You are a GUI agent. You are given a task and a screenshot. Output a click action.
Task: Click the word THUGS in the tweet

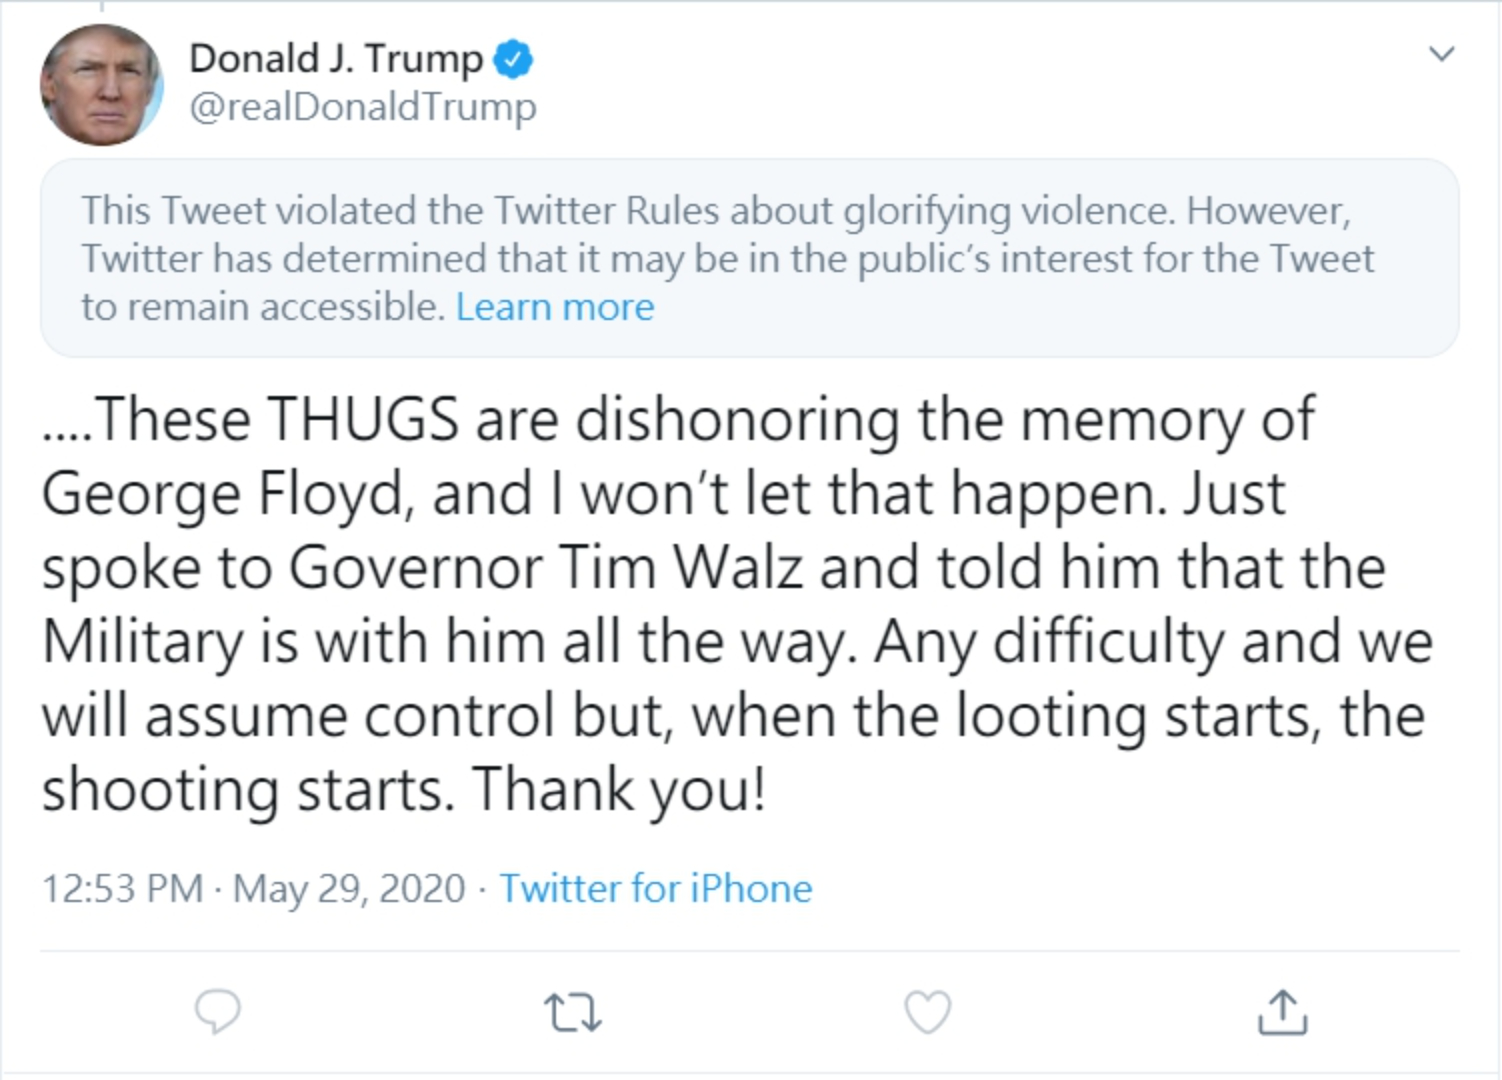[x=363, y=419]
